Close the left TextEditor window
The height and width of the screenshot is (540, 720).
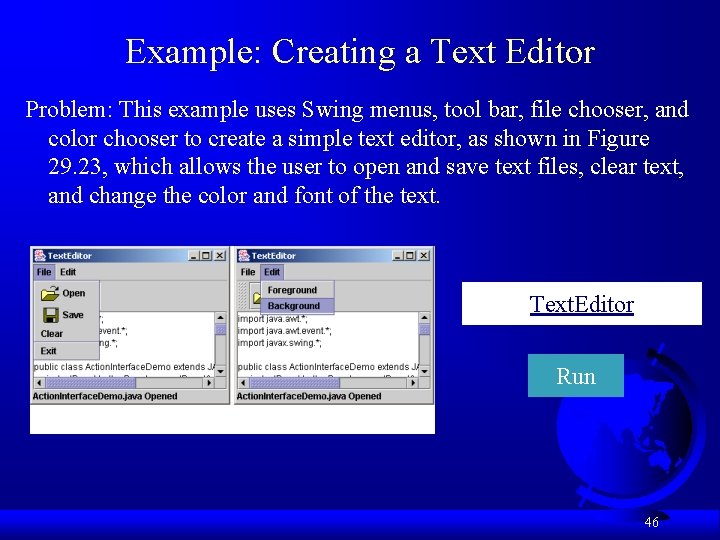click(220, 256)
